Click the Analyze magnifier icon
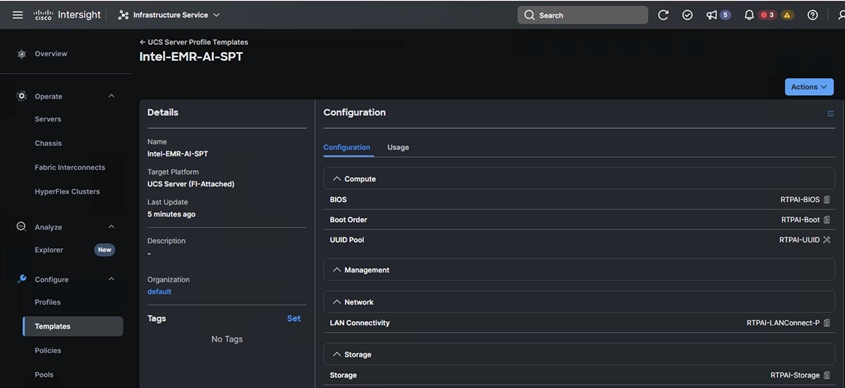The height and width of the screenshot is (388, 845). (22, 227)
